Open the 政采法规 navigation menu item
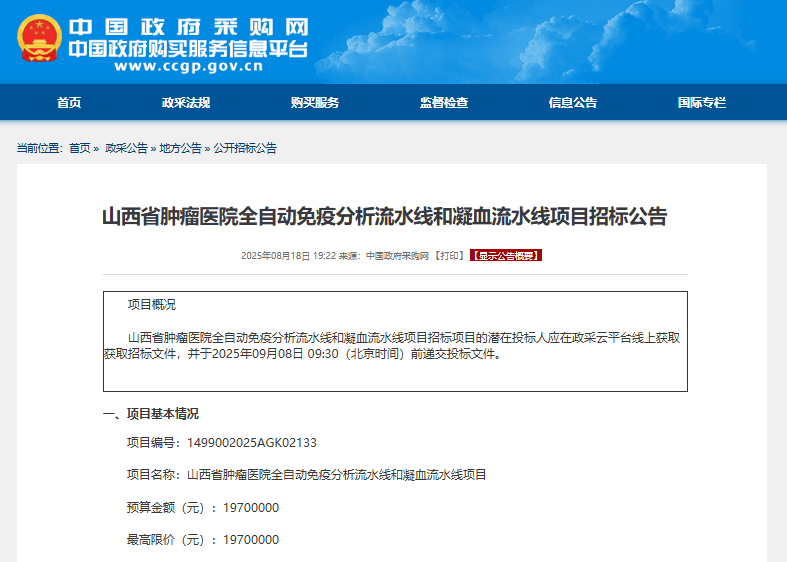787x562 pixels. click(186, 102)
